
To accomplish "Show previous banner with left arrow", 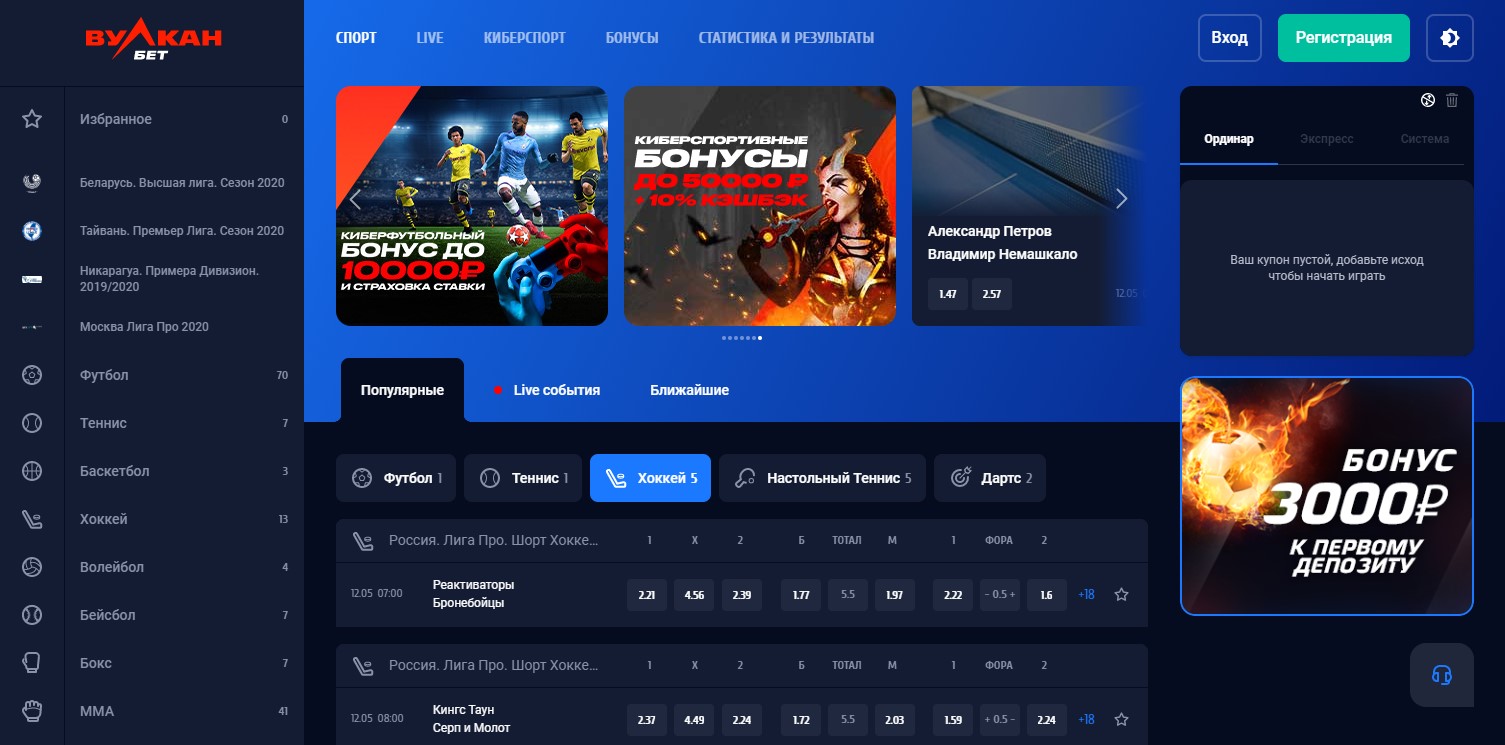I will pos(355,199).
